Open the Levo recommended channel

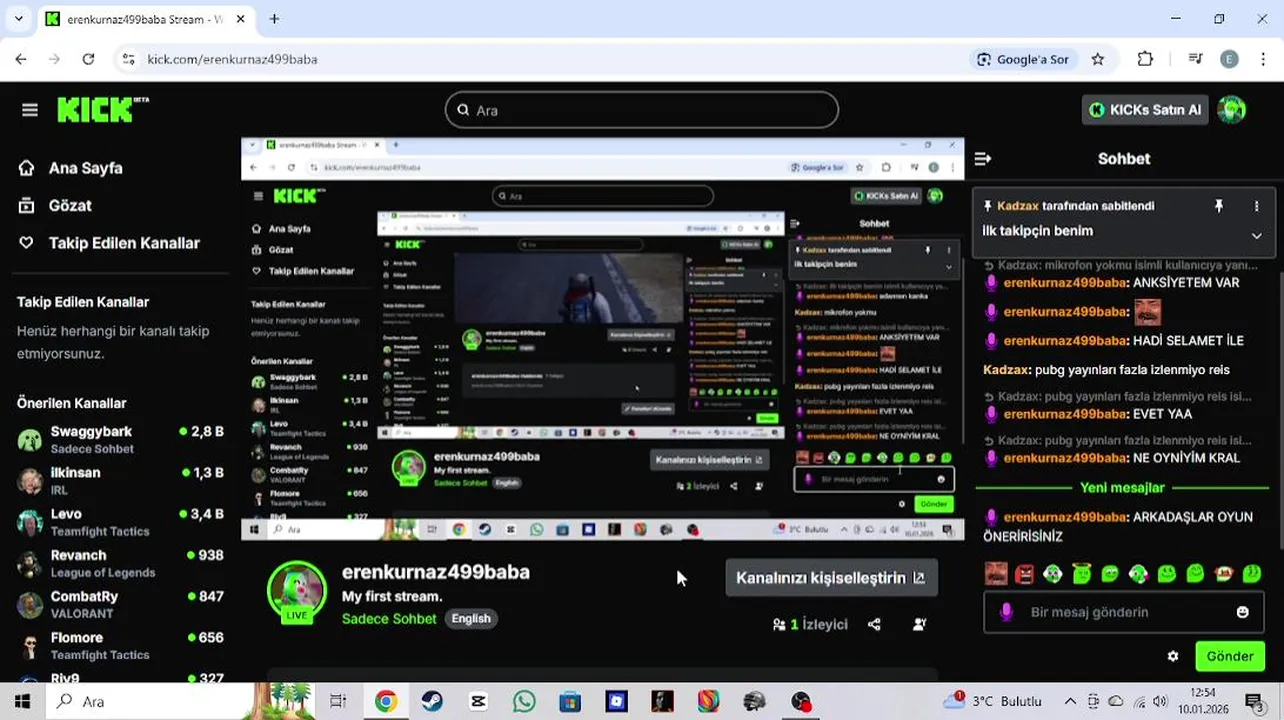coord(120,522)
